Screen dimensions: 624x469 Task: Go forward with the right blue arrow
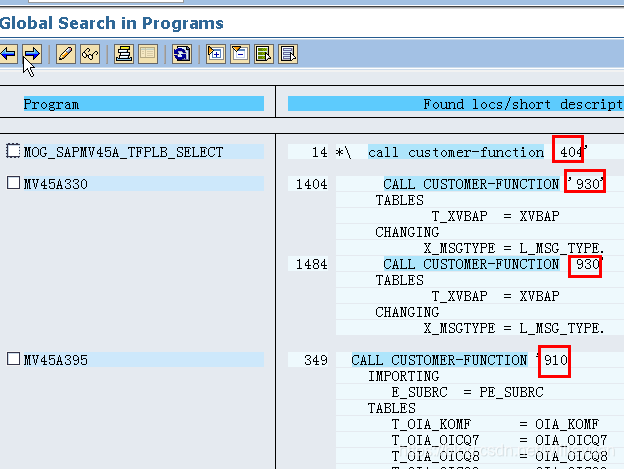pyautogui.click(x=32, y=54)
